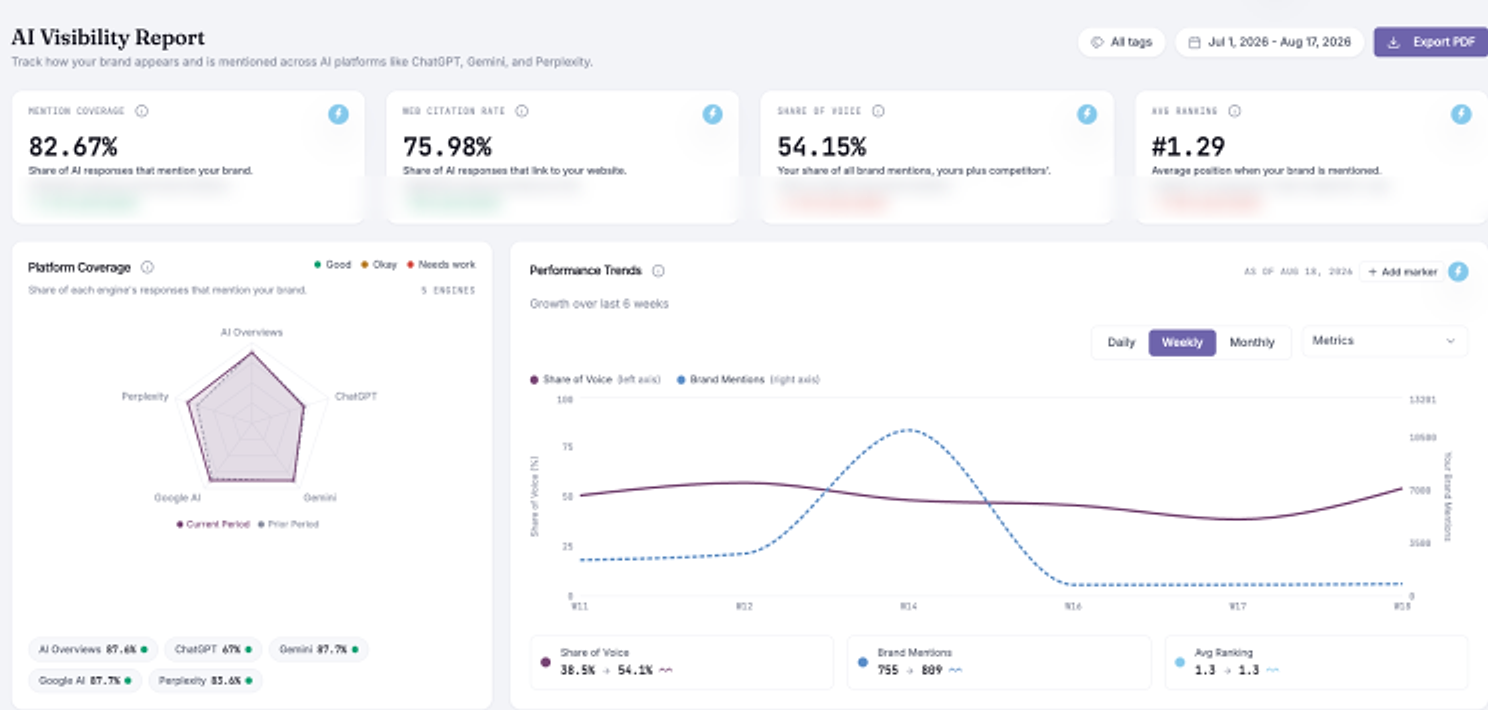The height and width of the screenshot is (710, 1488).
Task: Click the plus icon in Add marker
Action: 1373,271
